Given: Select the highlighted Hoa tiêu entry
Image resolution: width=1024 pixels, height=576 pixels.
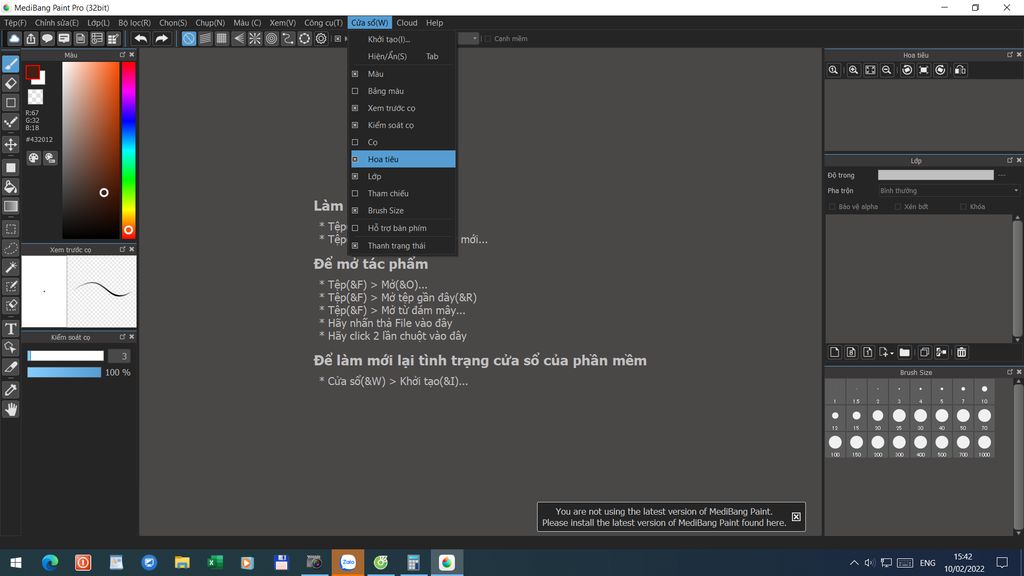Looking at the screenshot, I should coord(403,159).
